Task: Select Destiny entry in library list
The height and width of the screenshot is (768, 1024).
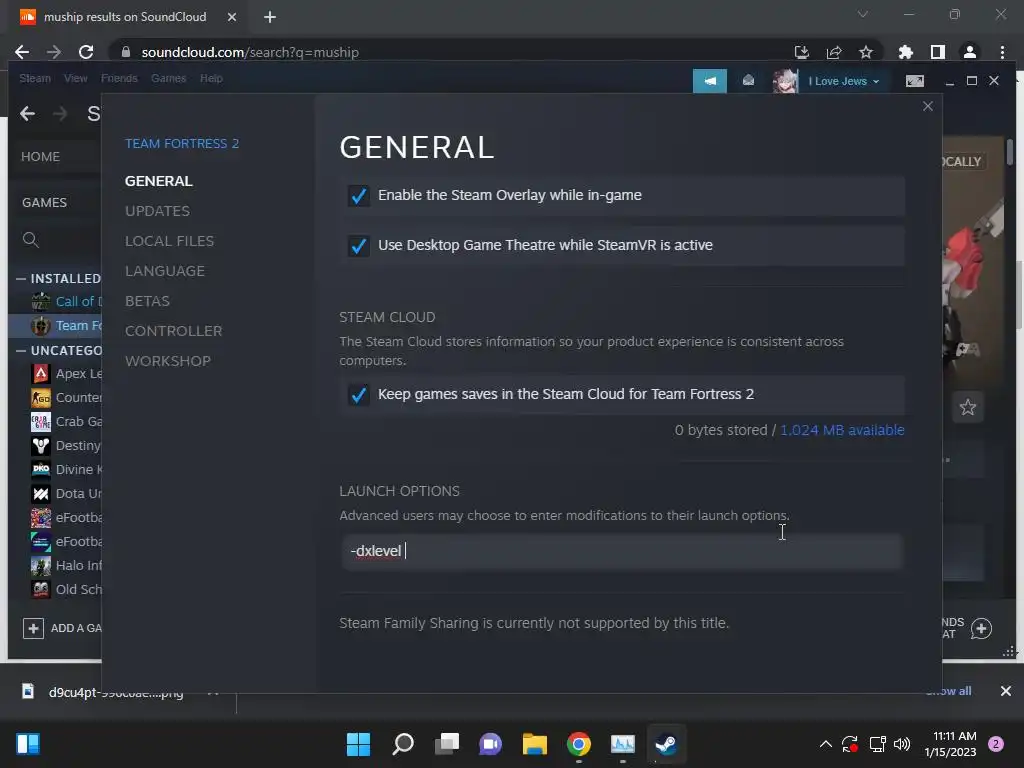Action: (x=67, y=445)
